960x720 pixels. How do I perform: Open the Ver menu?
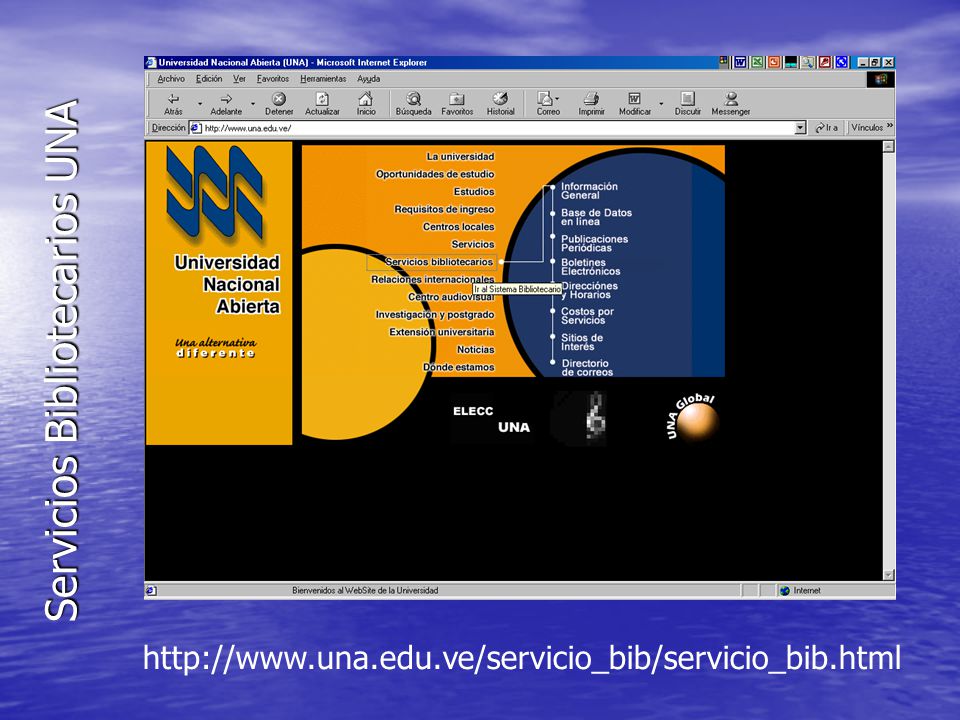click(239, 79)
